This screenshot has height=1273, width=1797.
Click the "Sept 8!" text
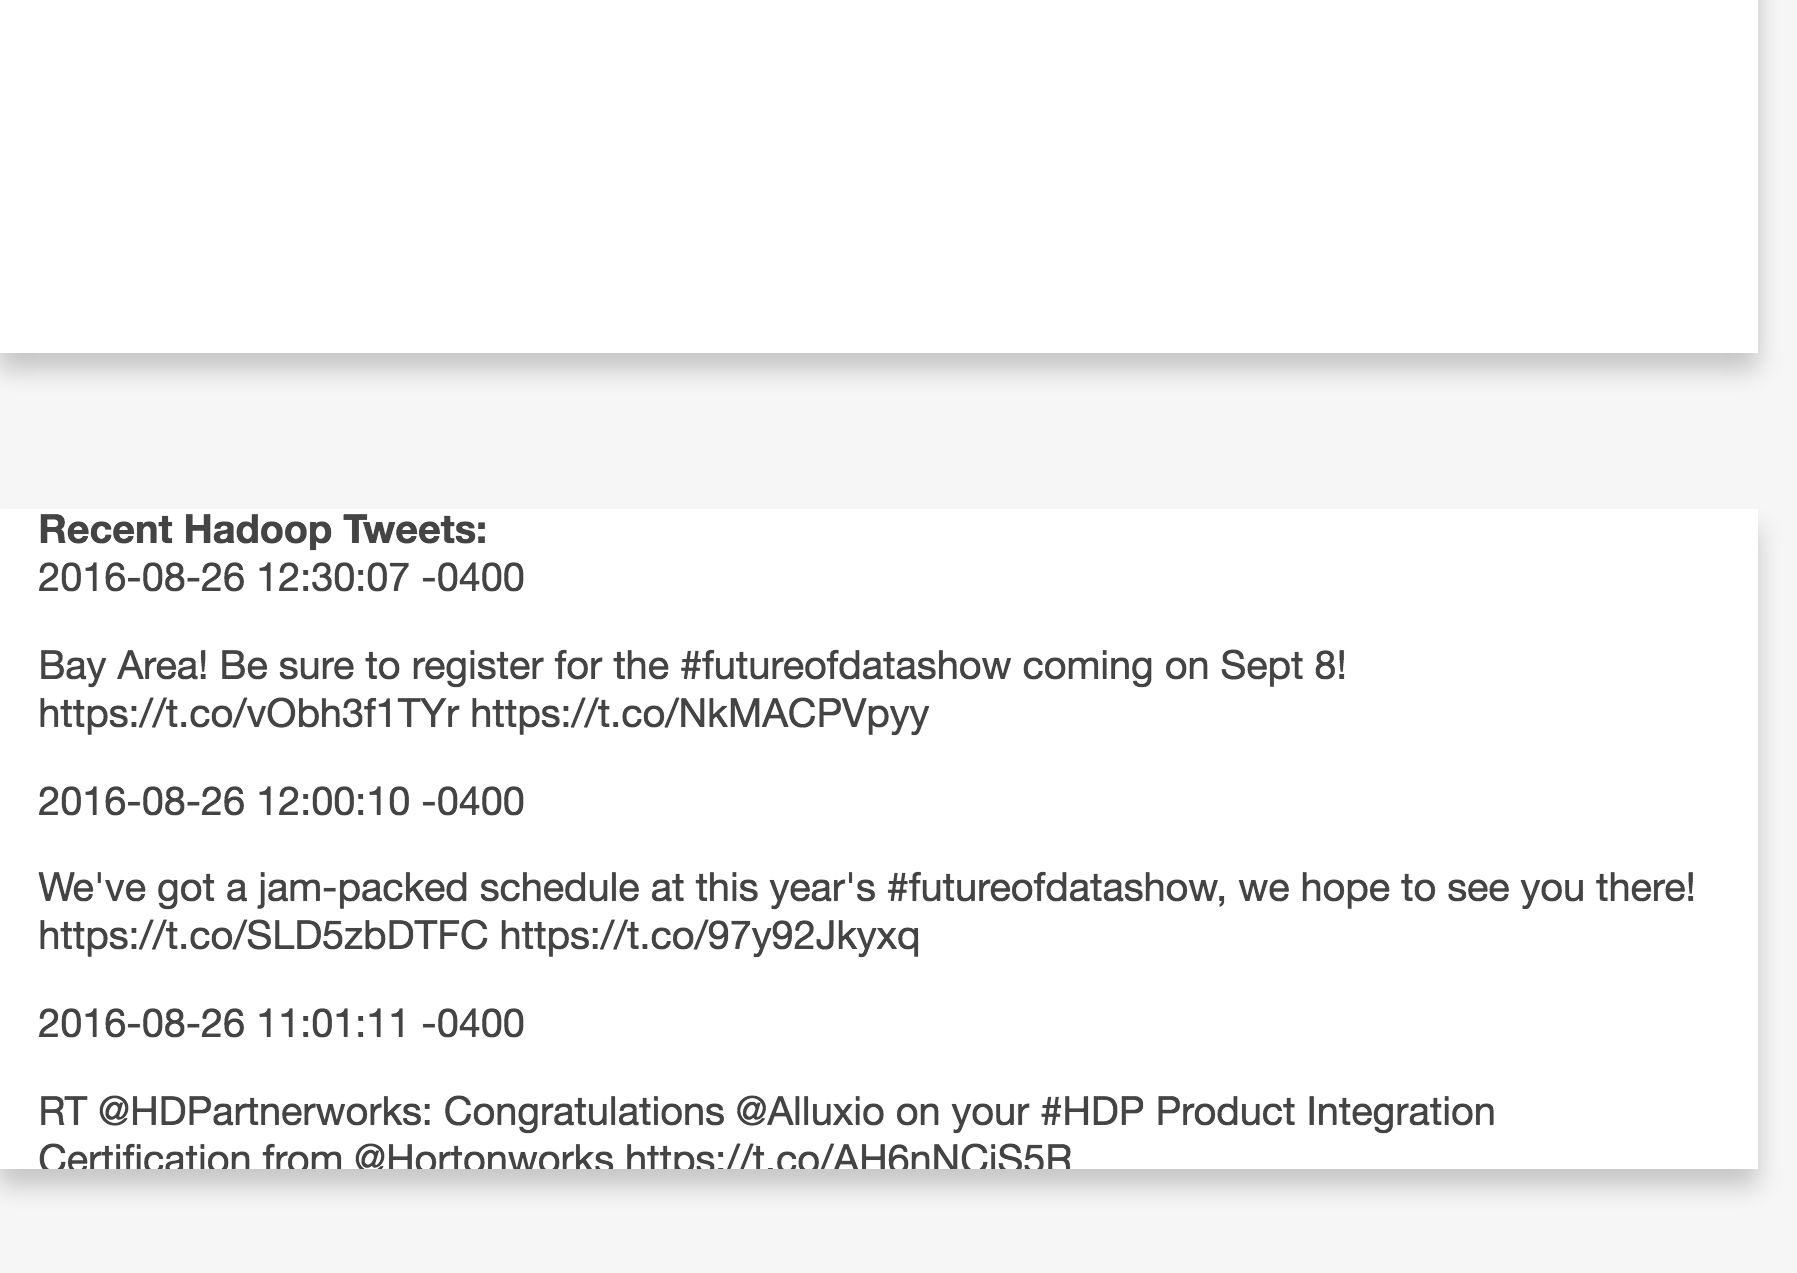coord(1283,666)
